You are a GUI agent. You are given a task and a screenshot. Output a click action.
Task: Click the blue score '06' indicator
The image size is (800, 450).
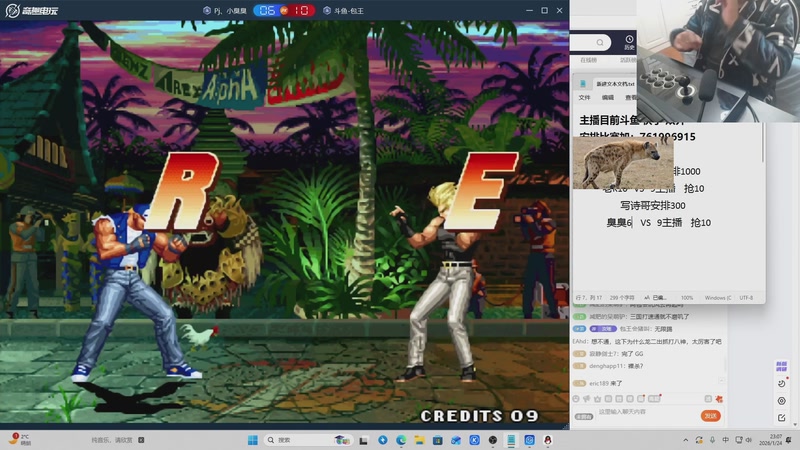(267, 10)
